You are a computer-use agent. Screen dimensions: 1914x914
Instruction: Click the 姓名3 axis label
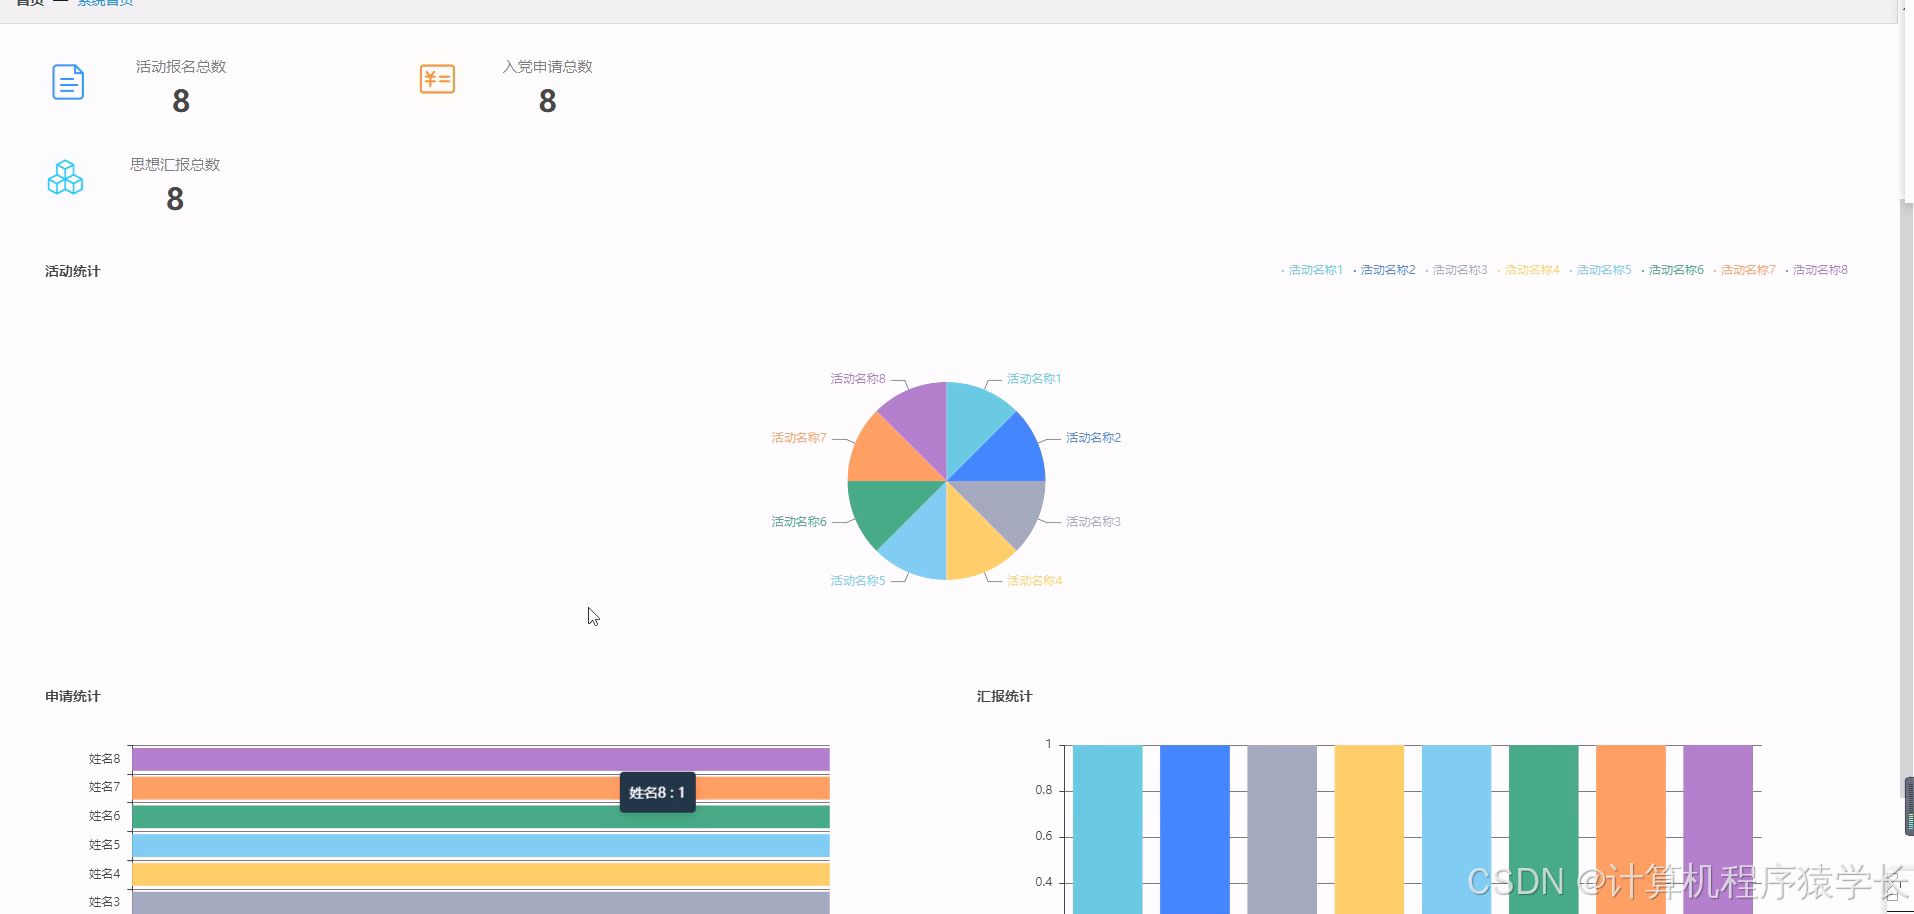pos(104,902)
